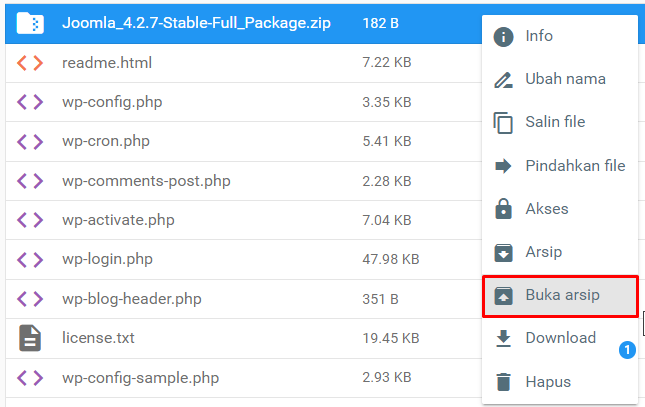The image size is (645, 407).
Task: Click the pencil icon beside Ubah nama
Action: pos(504,79)
